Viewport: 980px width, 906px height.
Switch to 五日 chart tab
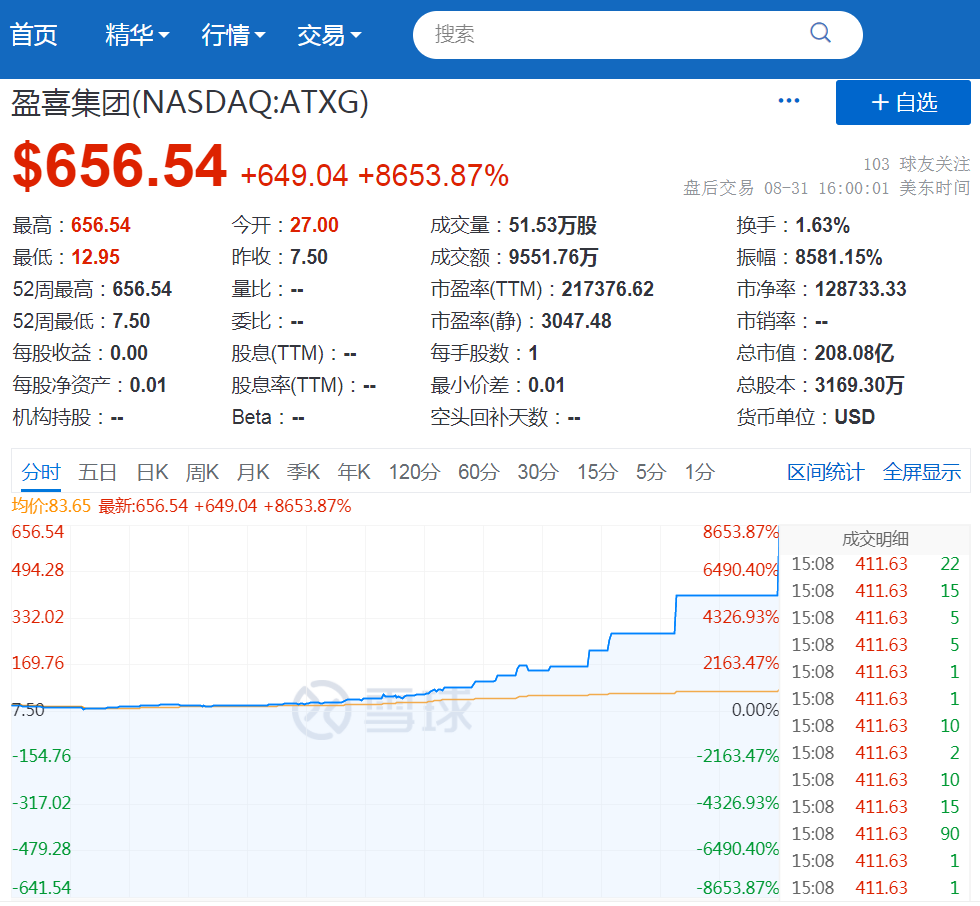(98, 472)
